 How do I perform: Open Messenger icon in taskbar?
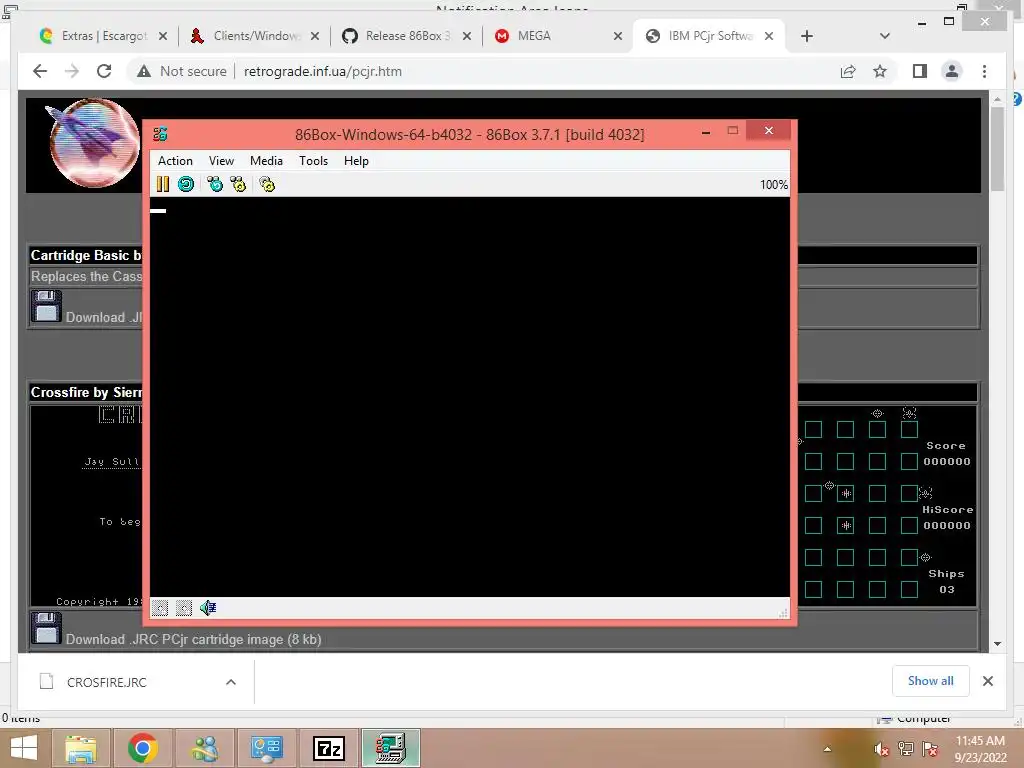coord(204,748)
